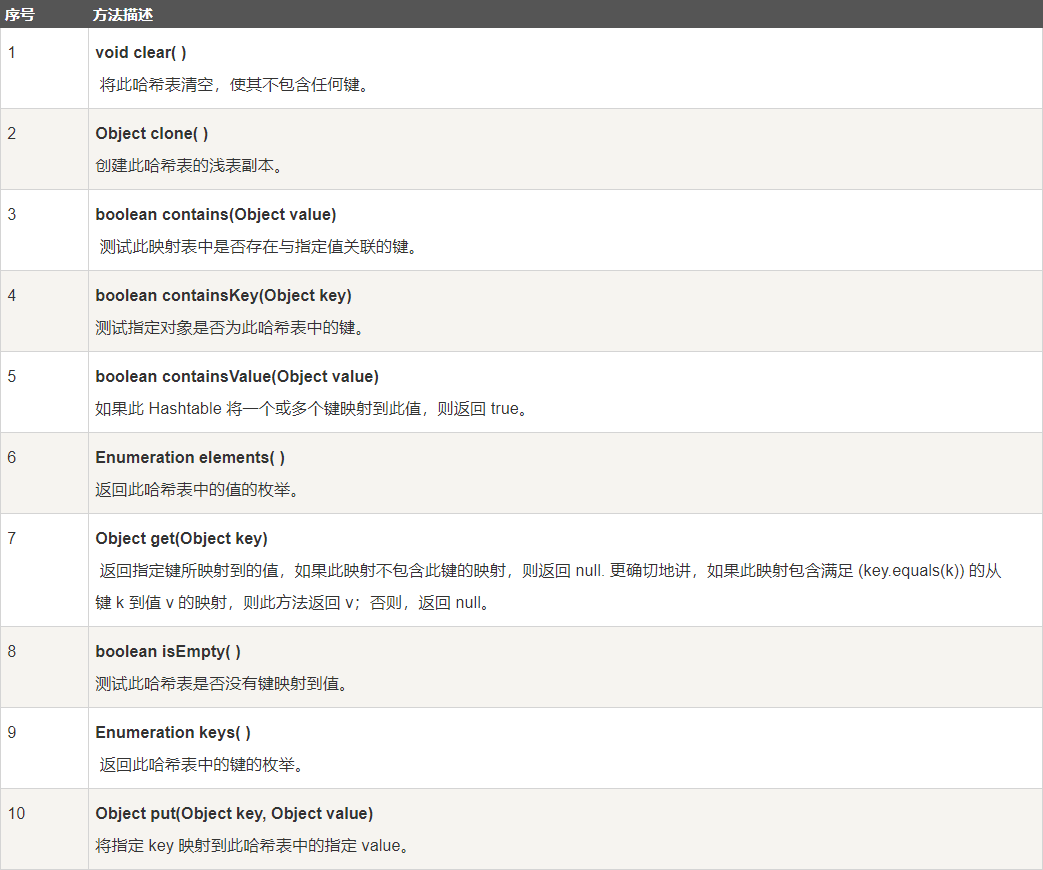Click row number 2 cell
Viewport: 1043px width, 870px height.
pyautogui.click(x=45, y=150)
